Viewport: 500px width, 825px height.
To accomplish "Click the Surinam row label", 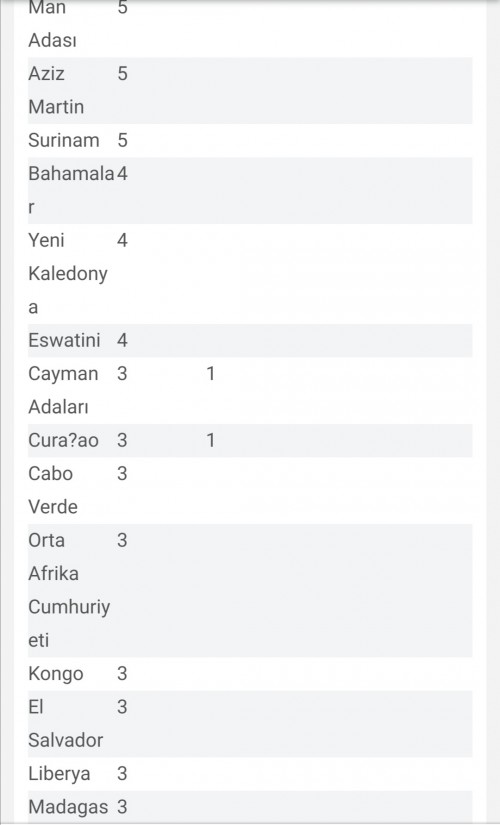I will [x=64, y=140].
